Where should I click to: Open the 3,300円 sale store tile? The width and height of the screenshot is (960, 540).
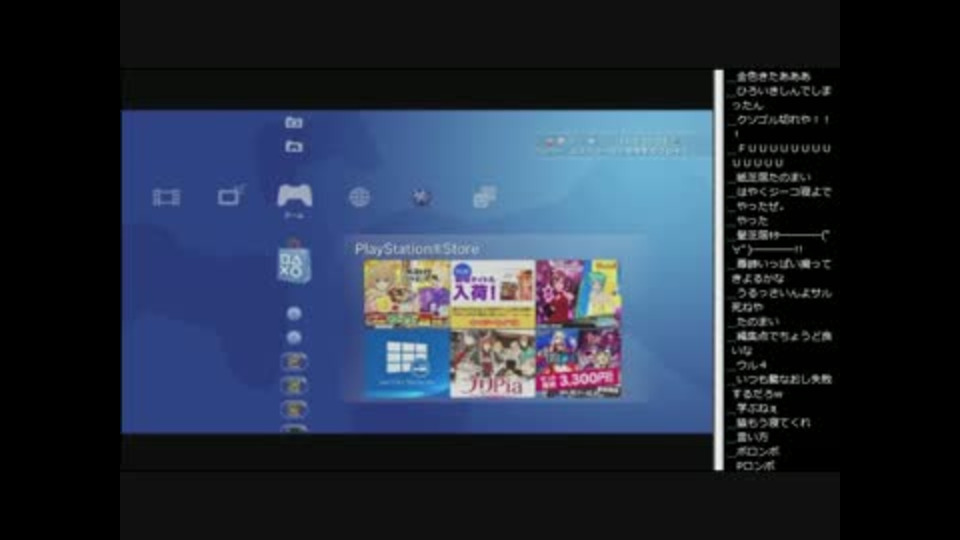point(579,363)
